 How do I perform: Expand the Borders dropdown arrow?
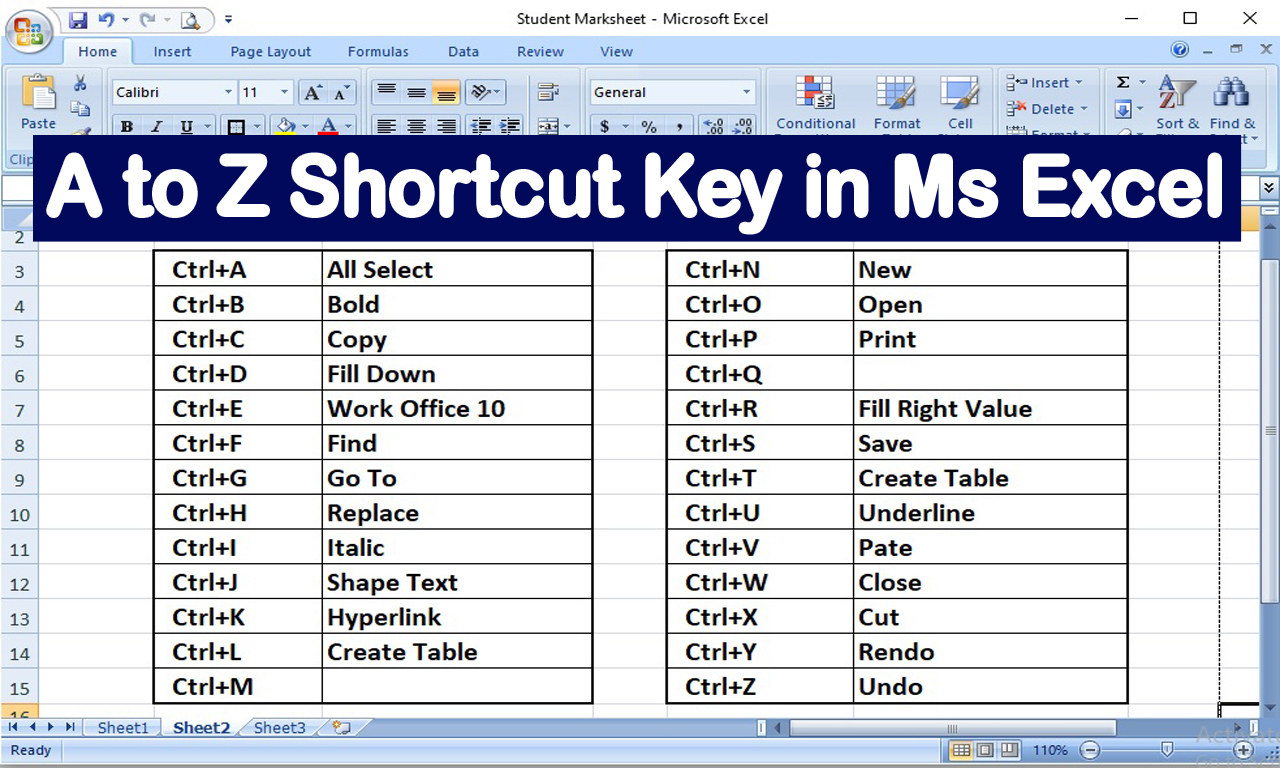(x=256, y=126)
